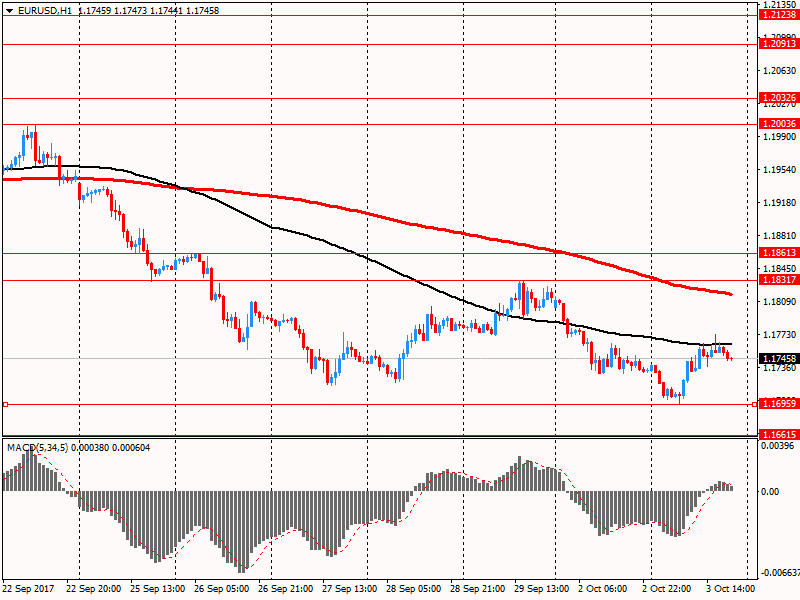Click the 1.19900 price scale value
800x600 pixels.
click(x=780, y=137)
